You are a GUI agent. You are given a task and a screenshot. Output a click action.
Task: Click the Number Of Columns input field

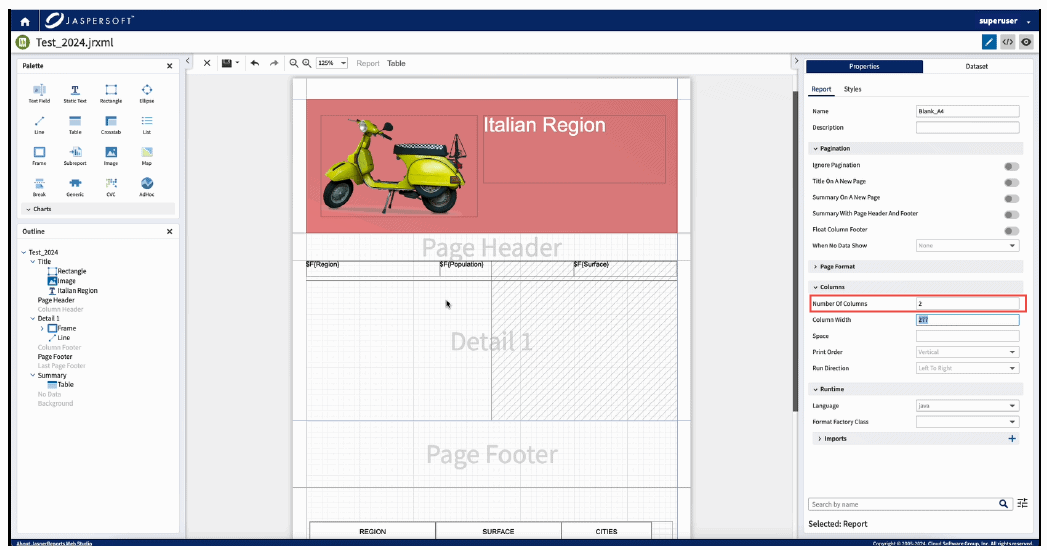click(x=967, y=304)
